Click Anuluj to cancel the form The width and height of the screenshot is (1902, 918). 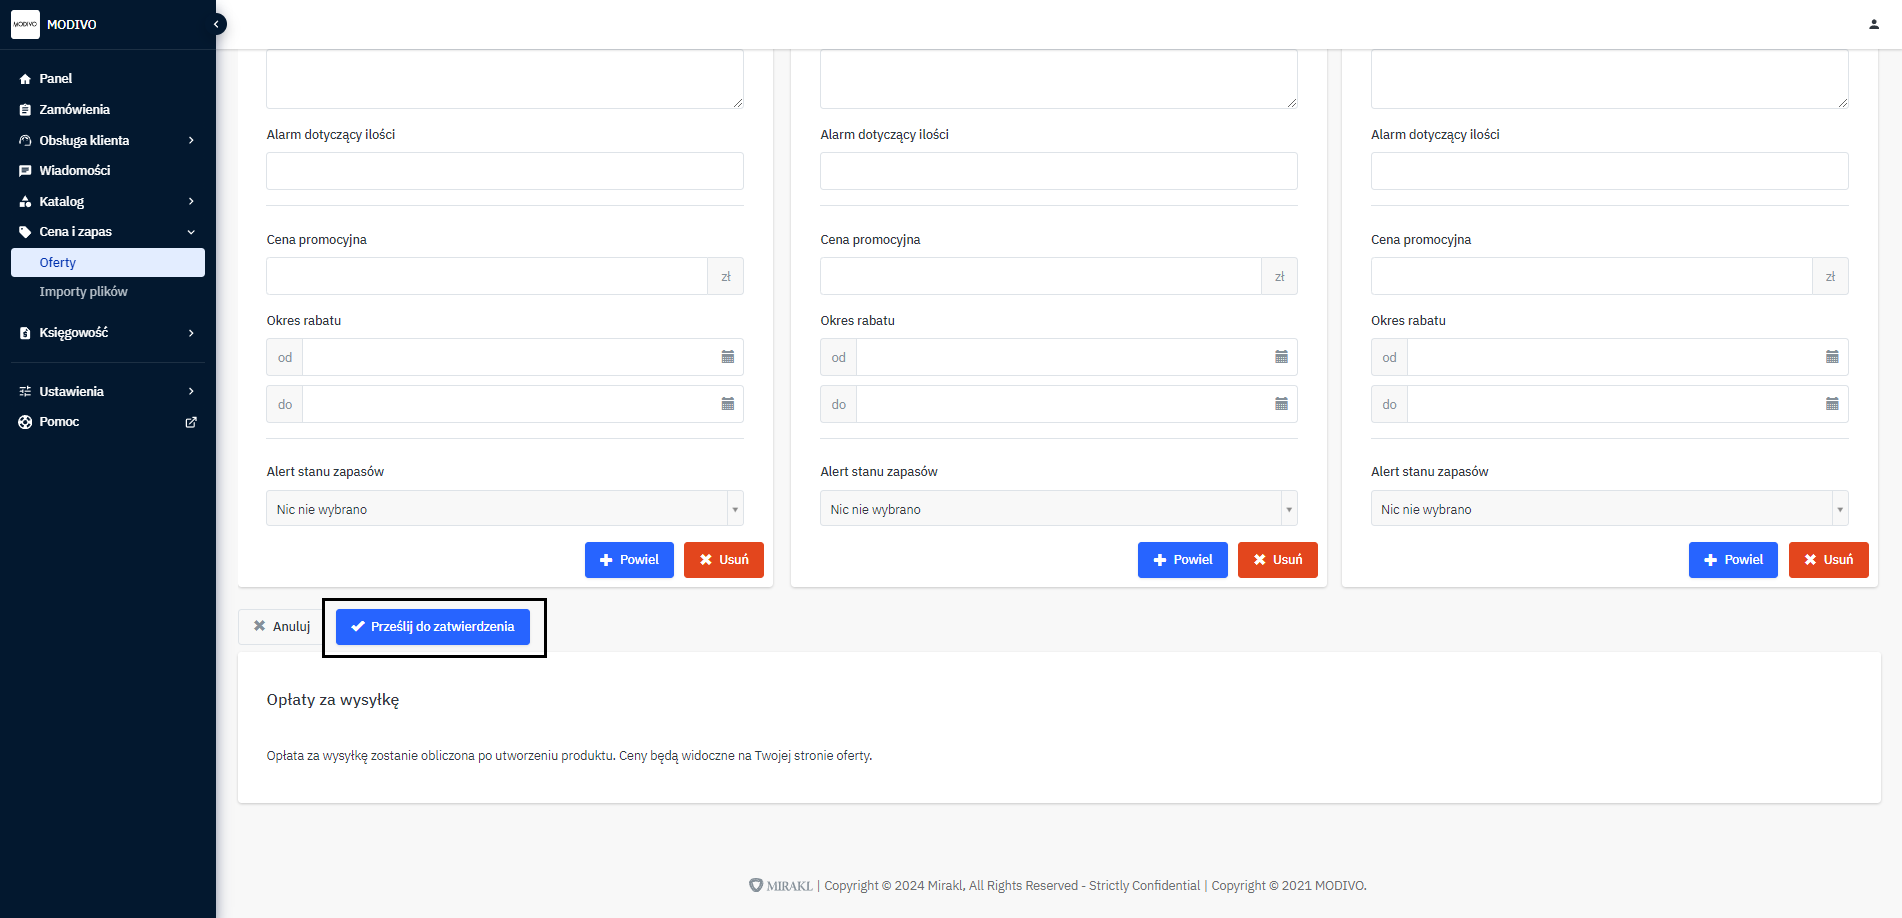(281, 627)
